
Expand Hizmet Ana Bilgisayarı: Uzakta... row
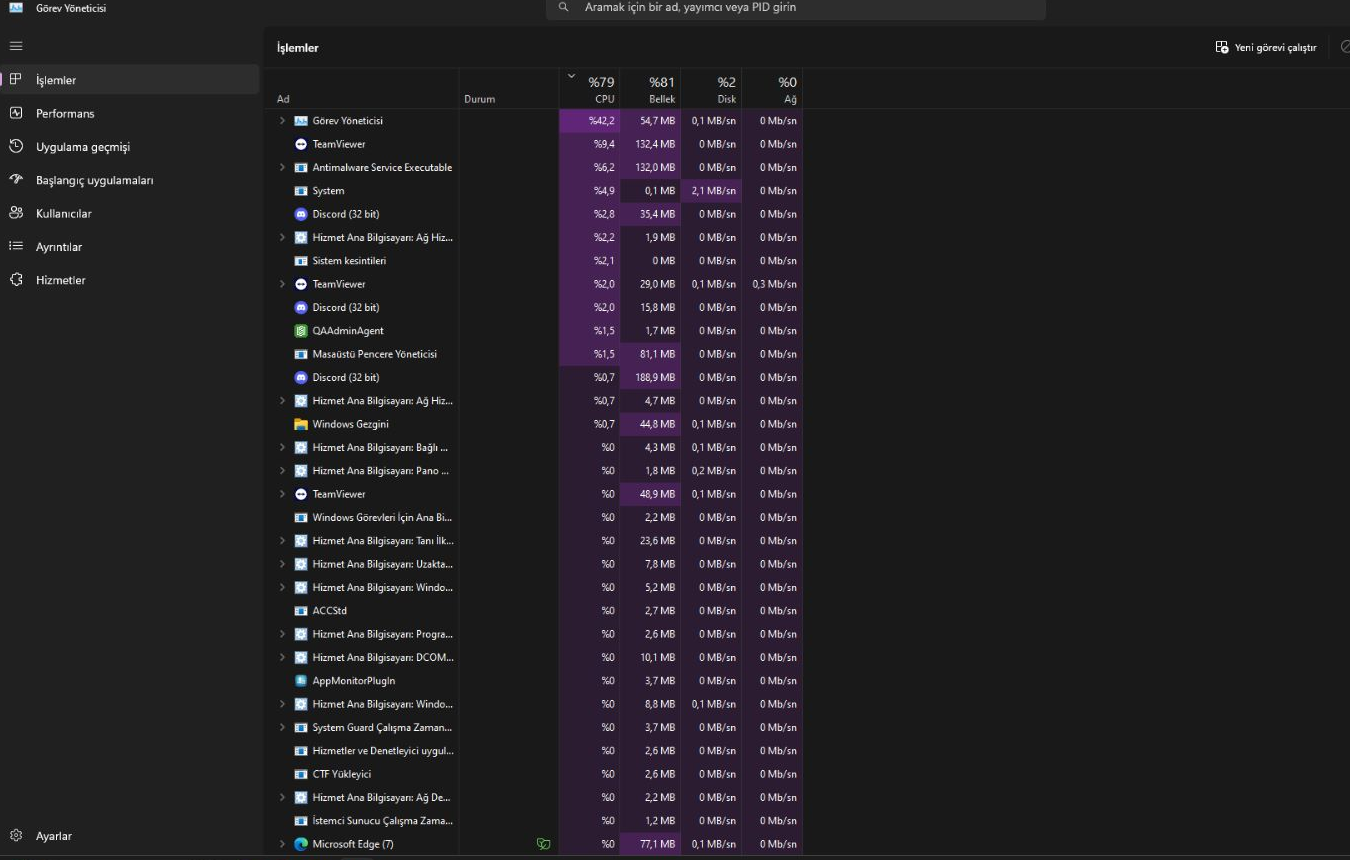[282, 564]
